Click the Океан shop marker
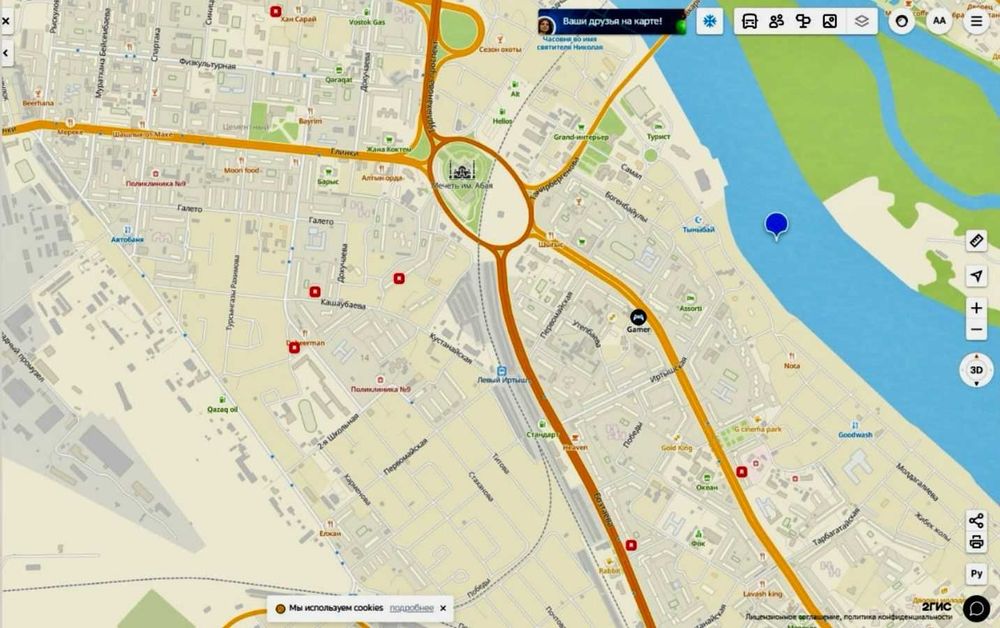Image resolution: width=1000 pixels, height=628 pixels. coord(707,478)
